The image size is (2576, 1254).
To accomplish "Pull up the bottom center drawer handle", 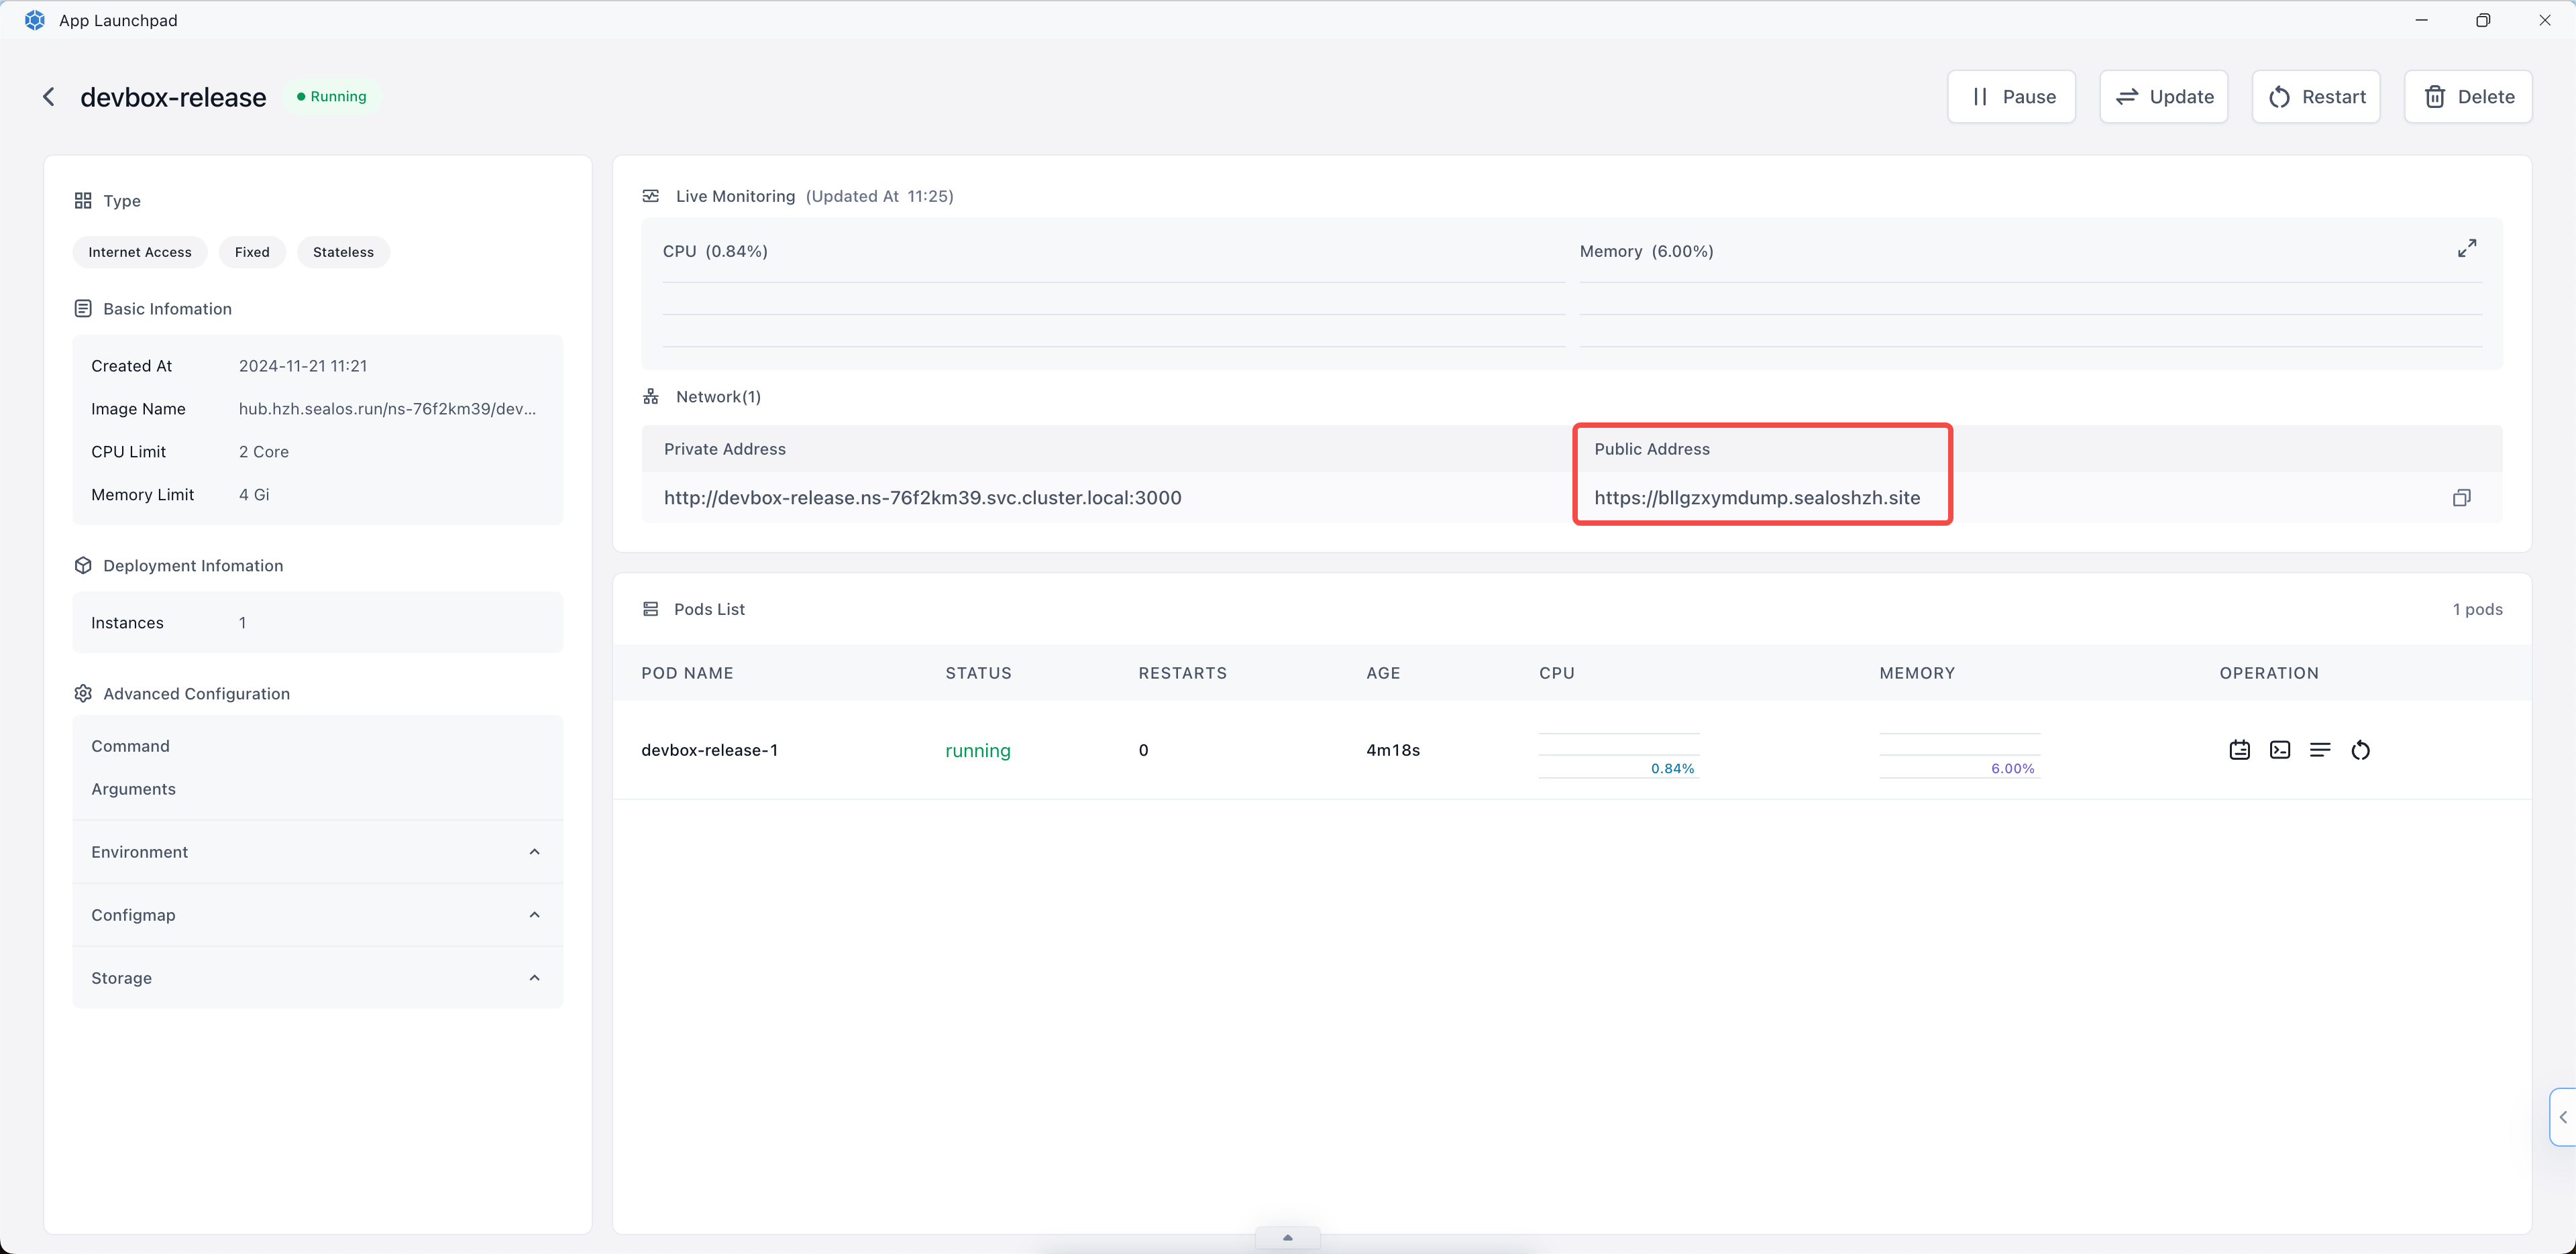I will 1287,1238.
